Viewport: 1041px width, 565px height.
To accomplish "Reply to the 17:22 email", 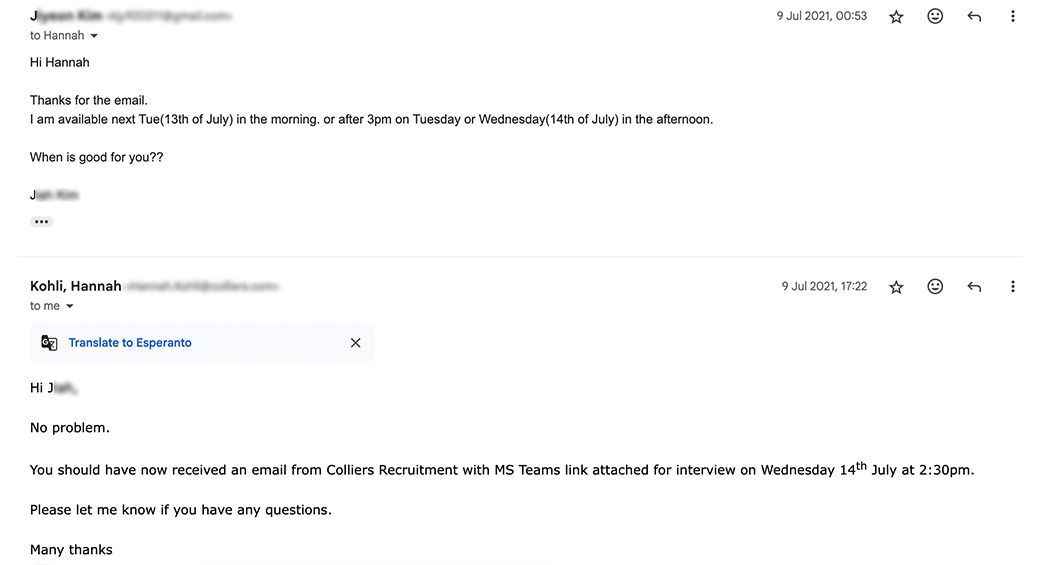I will coord(974,287).
